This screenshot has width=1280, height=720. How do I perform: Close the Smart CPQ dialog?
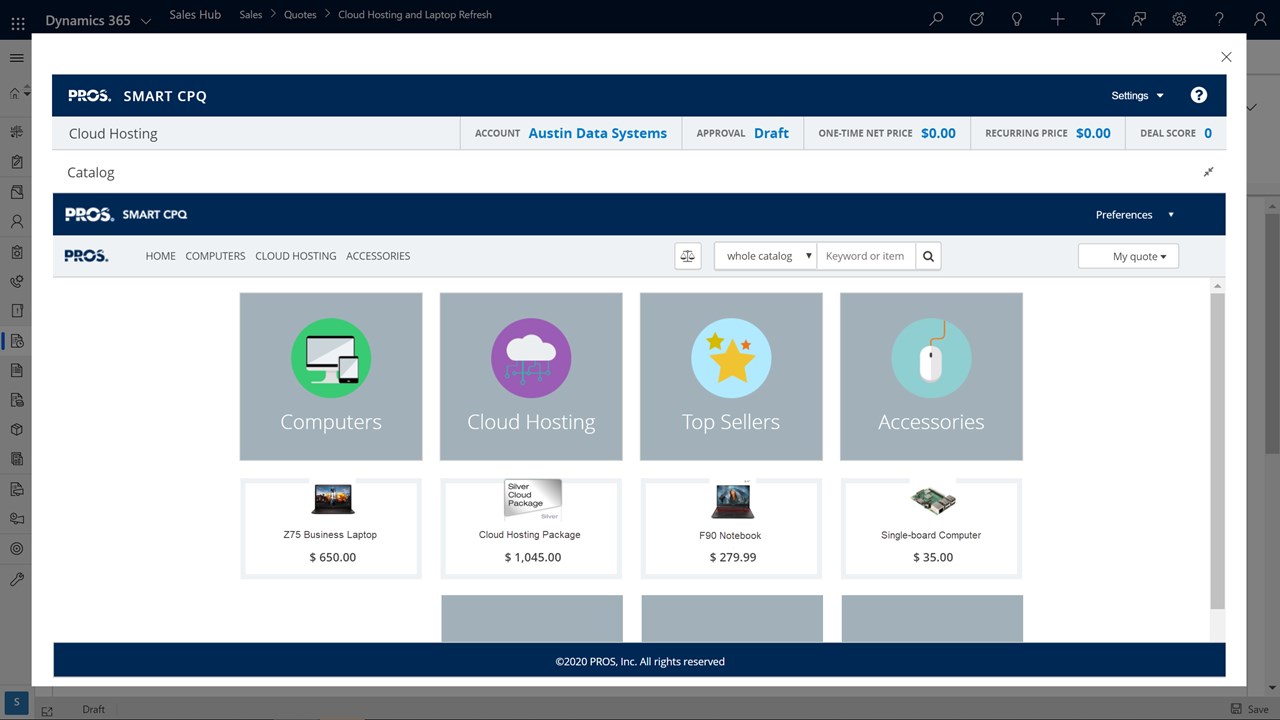(x=1226, y=57)
